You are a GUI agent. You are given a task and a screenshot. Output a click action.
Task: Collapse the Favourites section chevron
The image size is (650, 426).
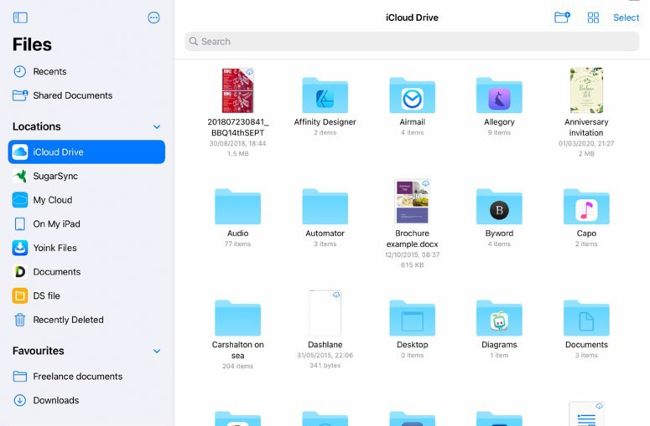[x=156, y=351]
